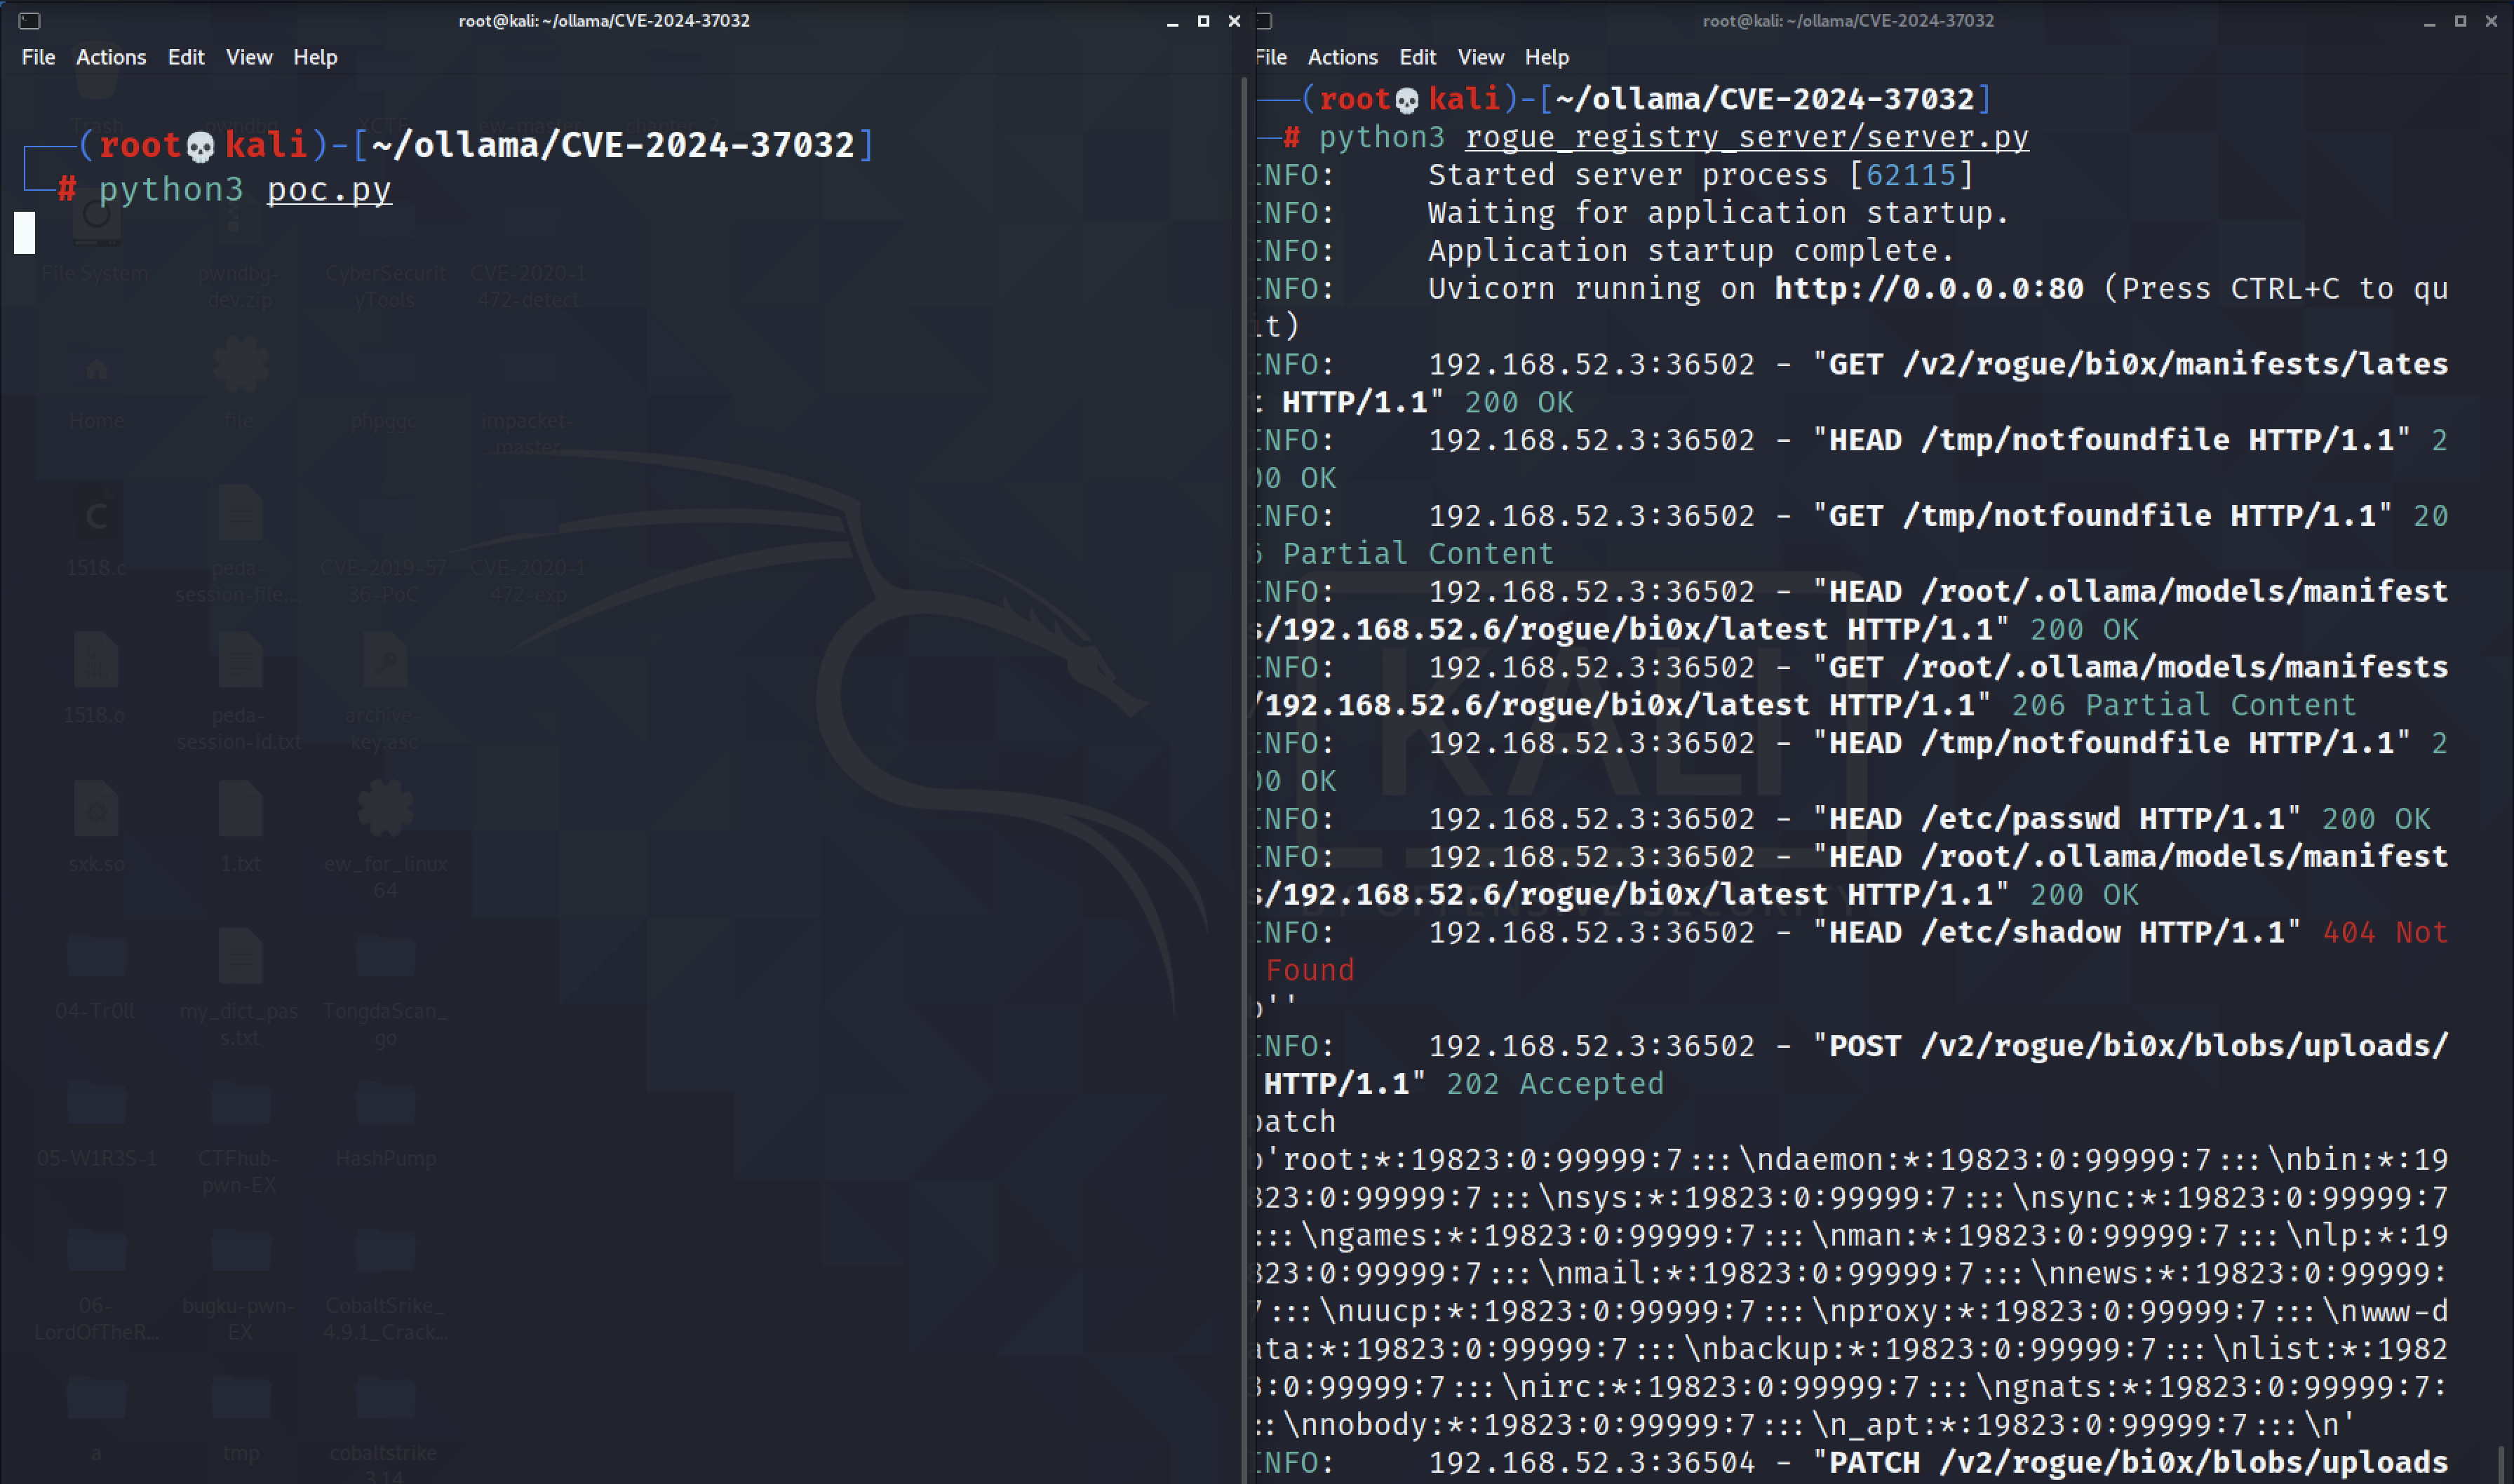The image size is (2514, 1484).
Task: Maximize the right terminal window
Action: coord(2460,21)
